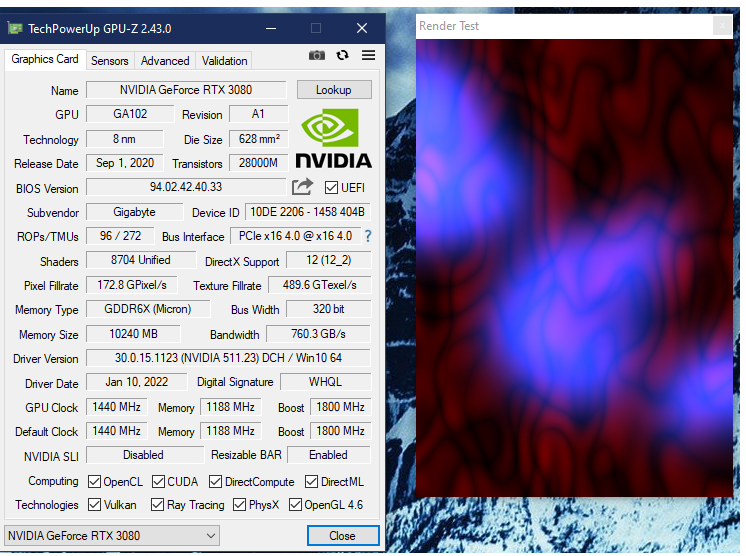Toggle the Ray Tracing checkbox
Image resolution: width=746 pixels, height=556 pixels.
[x=157, y=505]
